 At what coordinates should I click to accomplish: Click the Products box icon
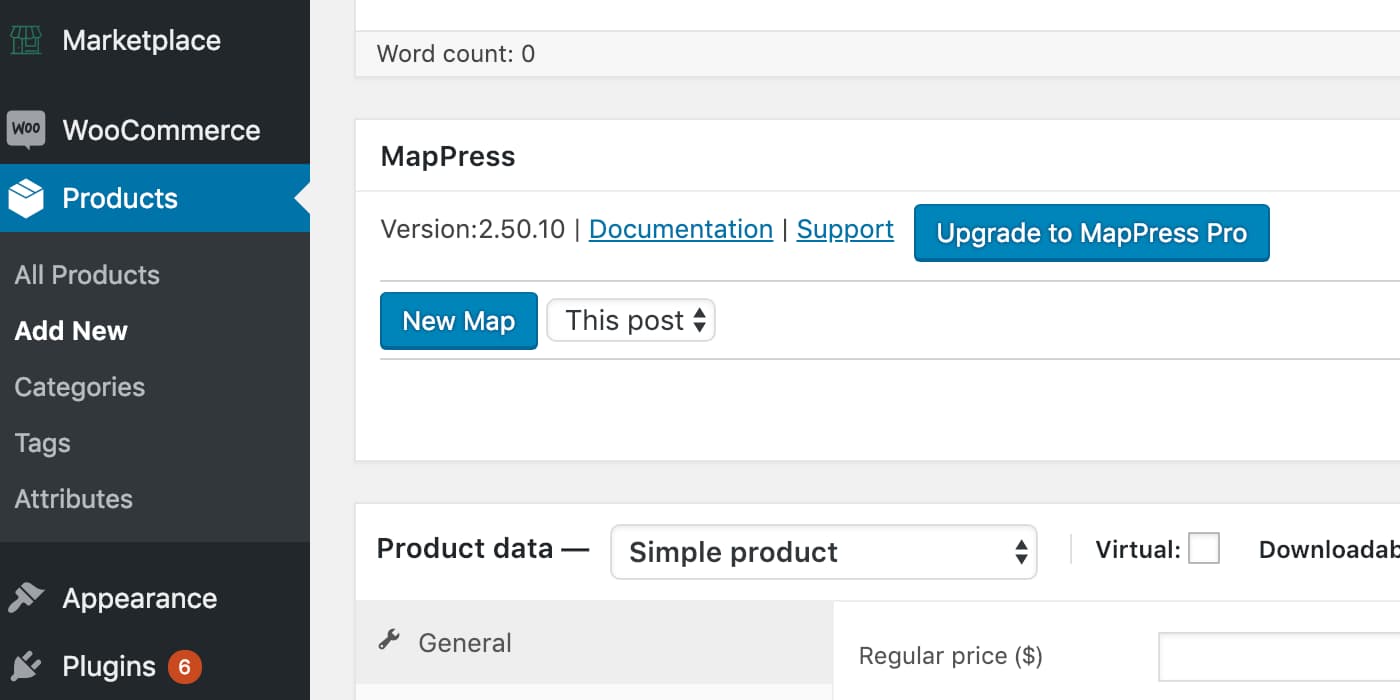pyautogui.click(x=26, y=198)
